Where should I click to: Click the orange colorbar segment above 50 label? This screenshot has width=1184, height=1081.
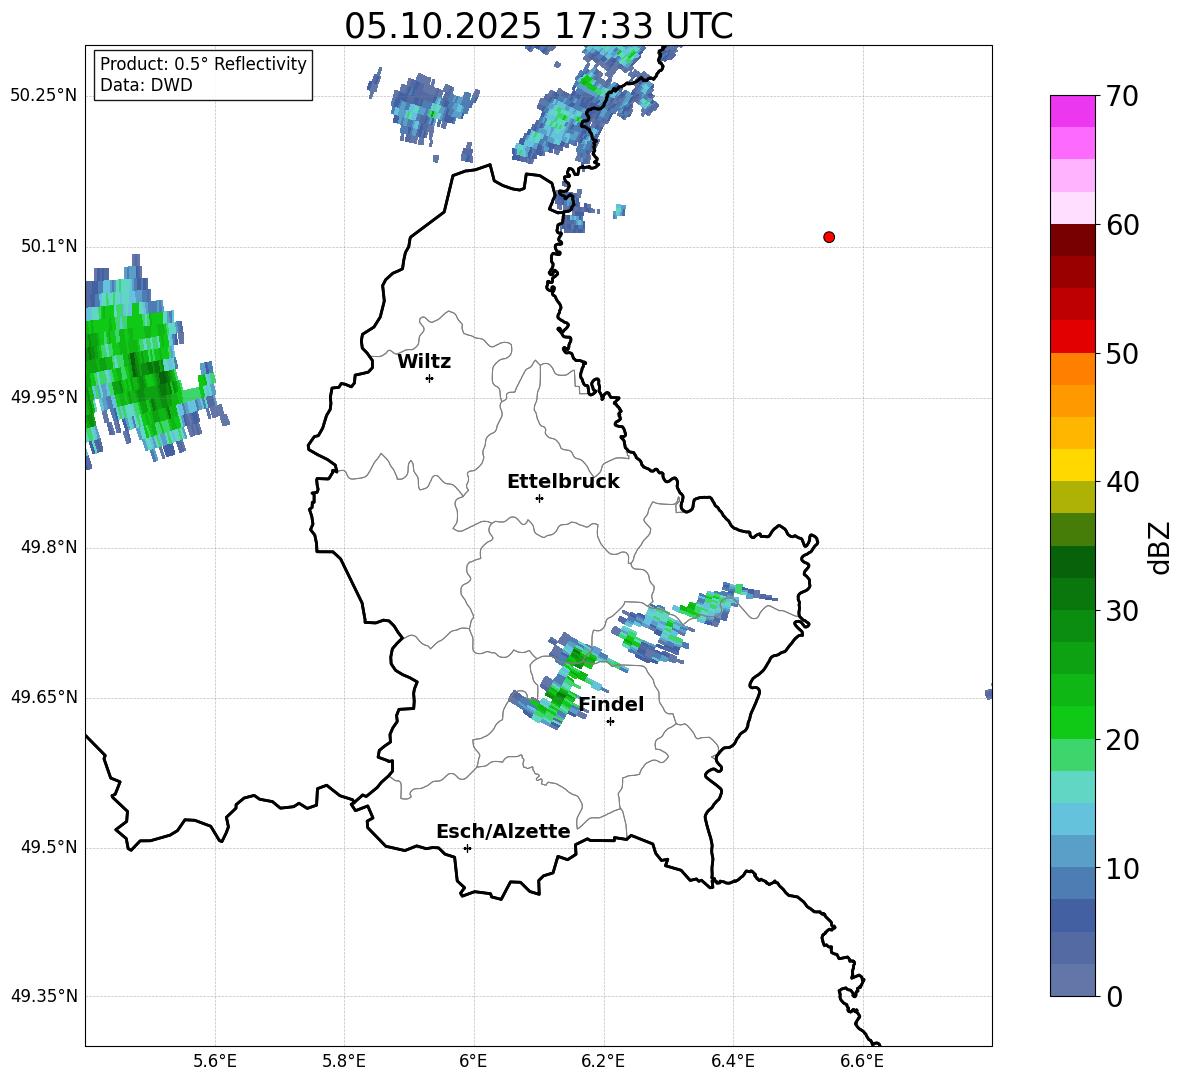pyautogui.click(x=1072, y=368)
